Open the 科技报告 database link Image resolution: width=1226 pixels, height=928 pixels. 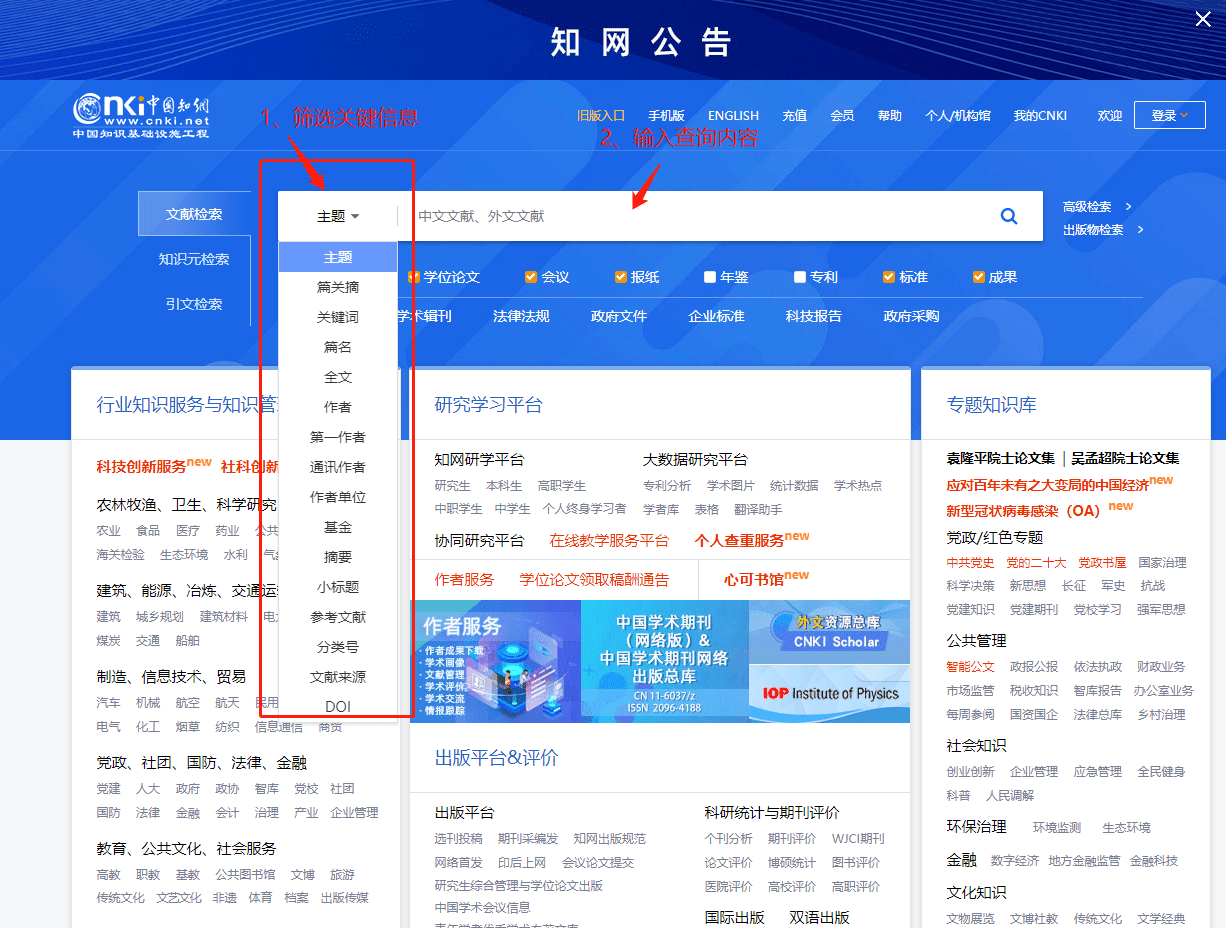click(x=814, y=316)
